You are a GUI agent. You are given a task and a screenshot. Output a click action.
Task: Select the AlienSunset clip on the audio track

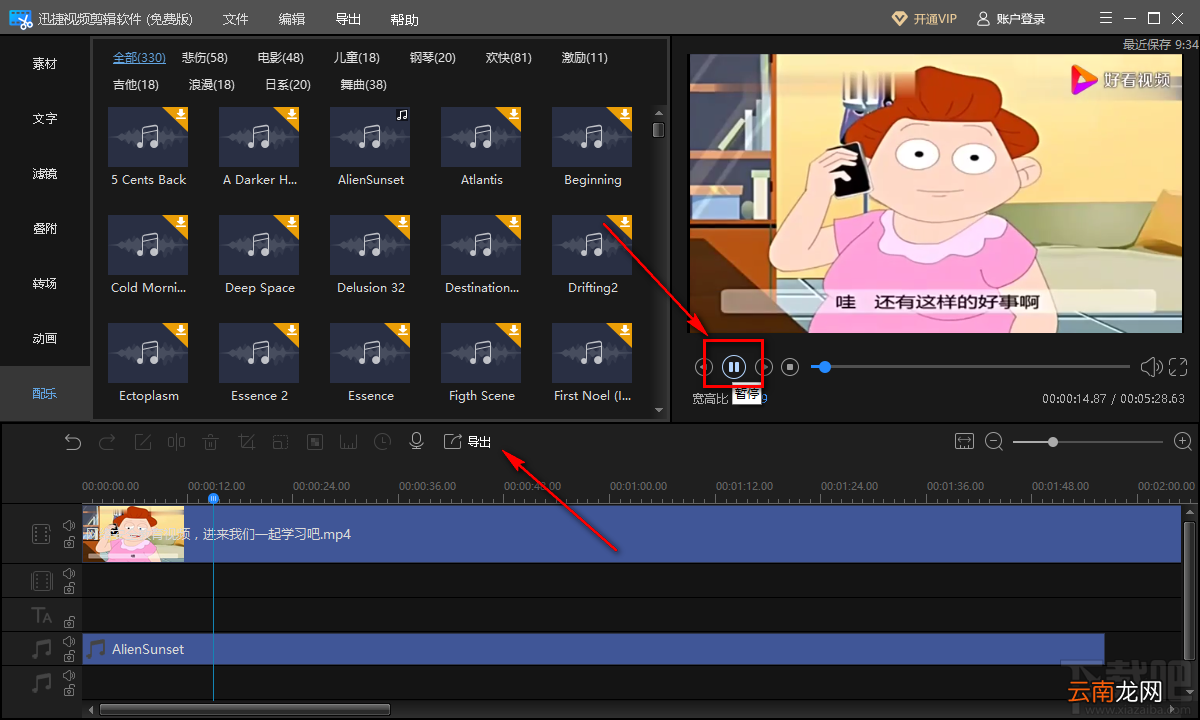click(x=593, y=649)
